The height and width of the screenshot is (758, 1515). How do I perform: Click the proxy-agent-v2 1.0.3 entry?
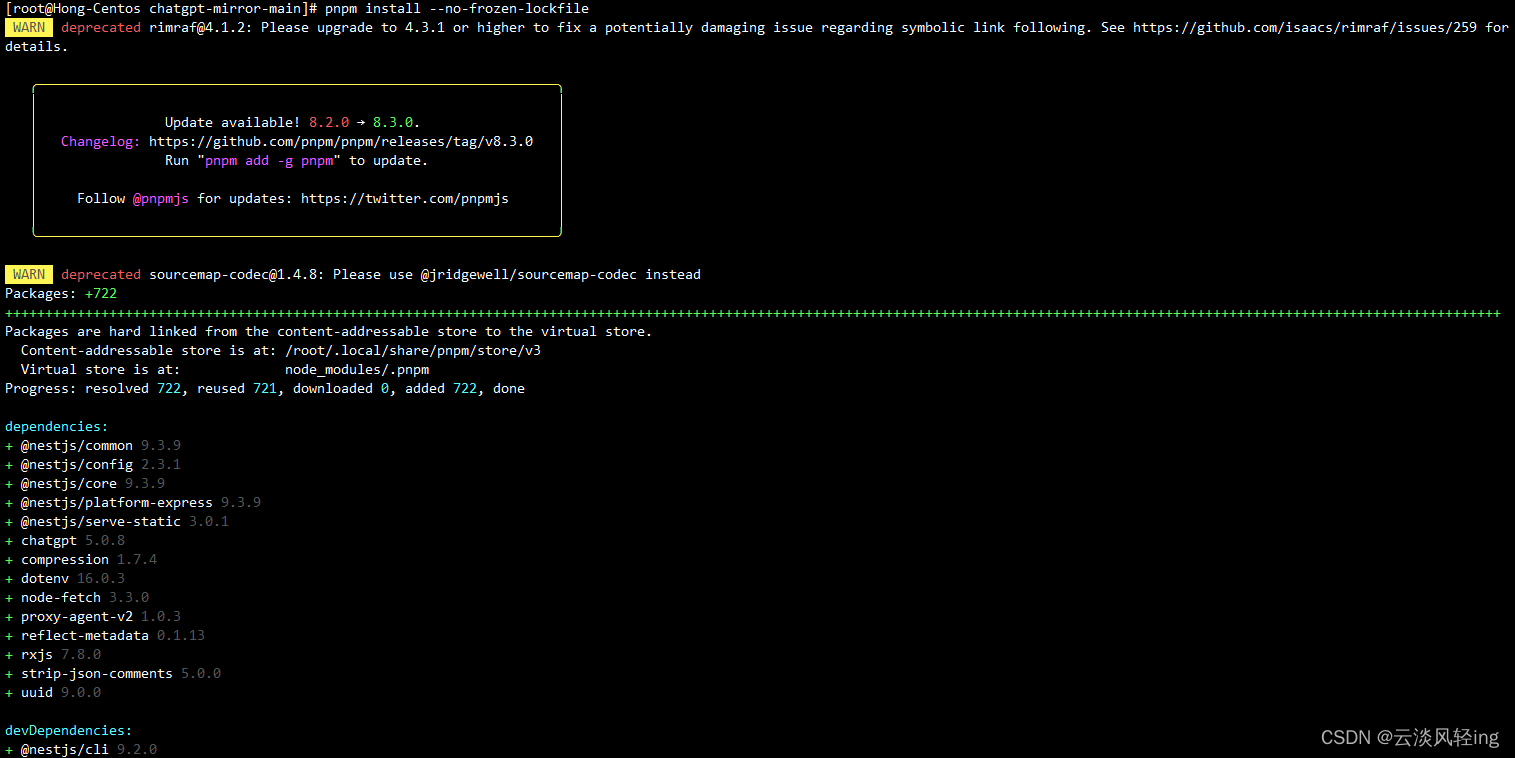point(93,616)
